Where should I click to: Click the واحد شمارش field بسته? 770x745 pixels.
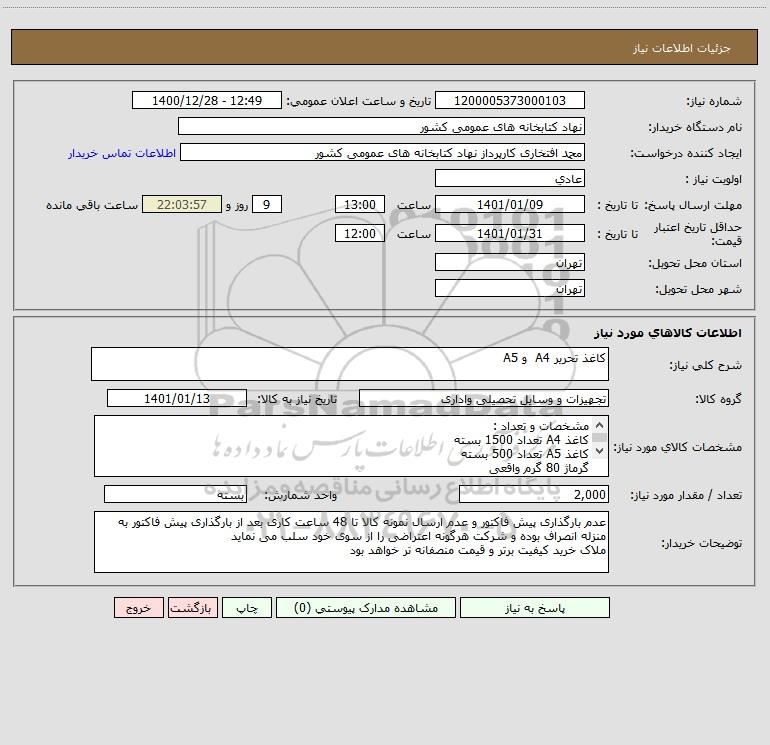(x=175, y=494)
